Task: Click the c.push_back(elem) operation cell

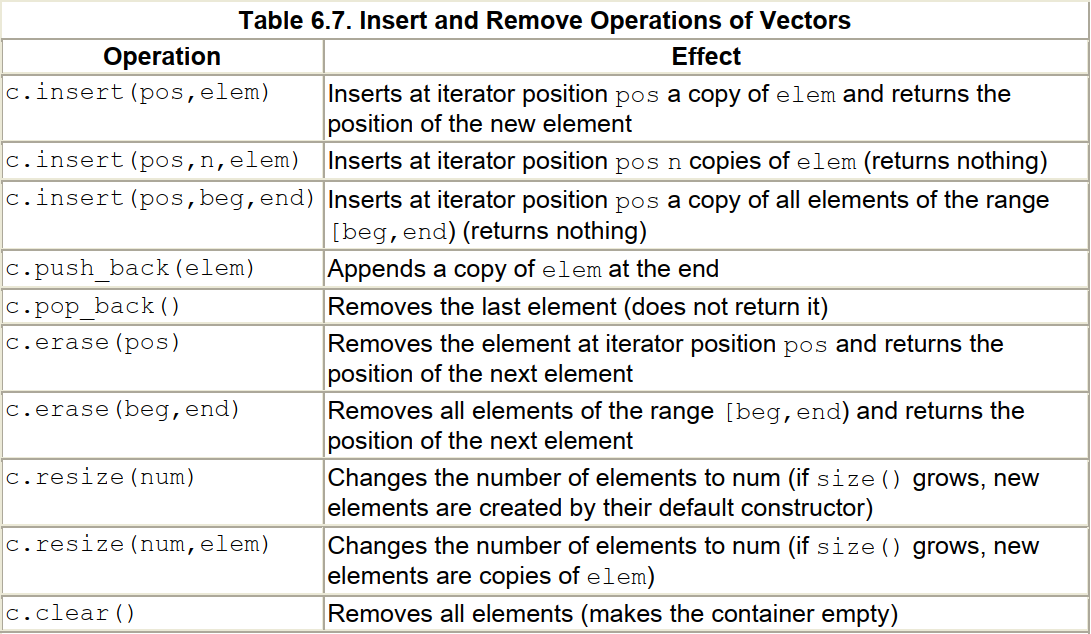Action: click(131, 268)
